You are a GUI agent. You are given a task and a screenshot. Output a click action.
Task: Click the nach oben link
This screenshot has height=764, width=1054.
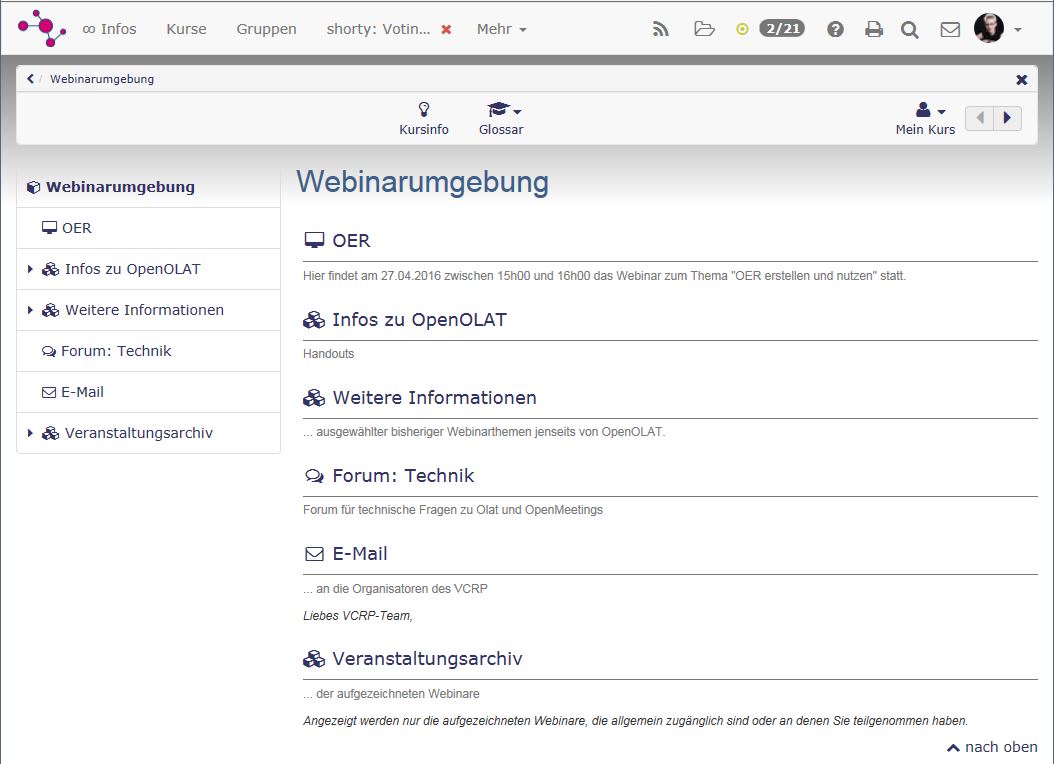(992, 747)
